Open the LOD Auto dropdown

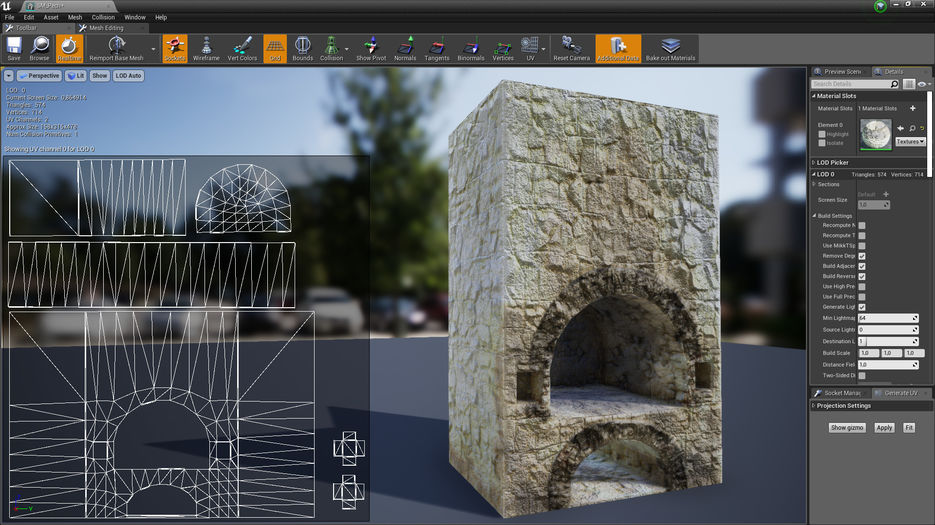(128, 76)
